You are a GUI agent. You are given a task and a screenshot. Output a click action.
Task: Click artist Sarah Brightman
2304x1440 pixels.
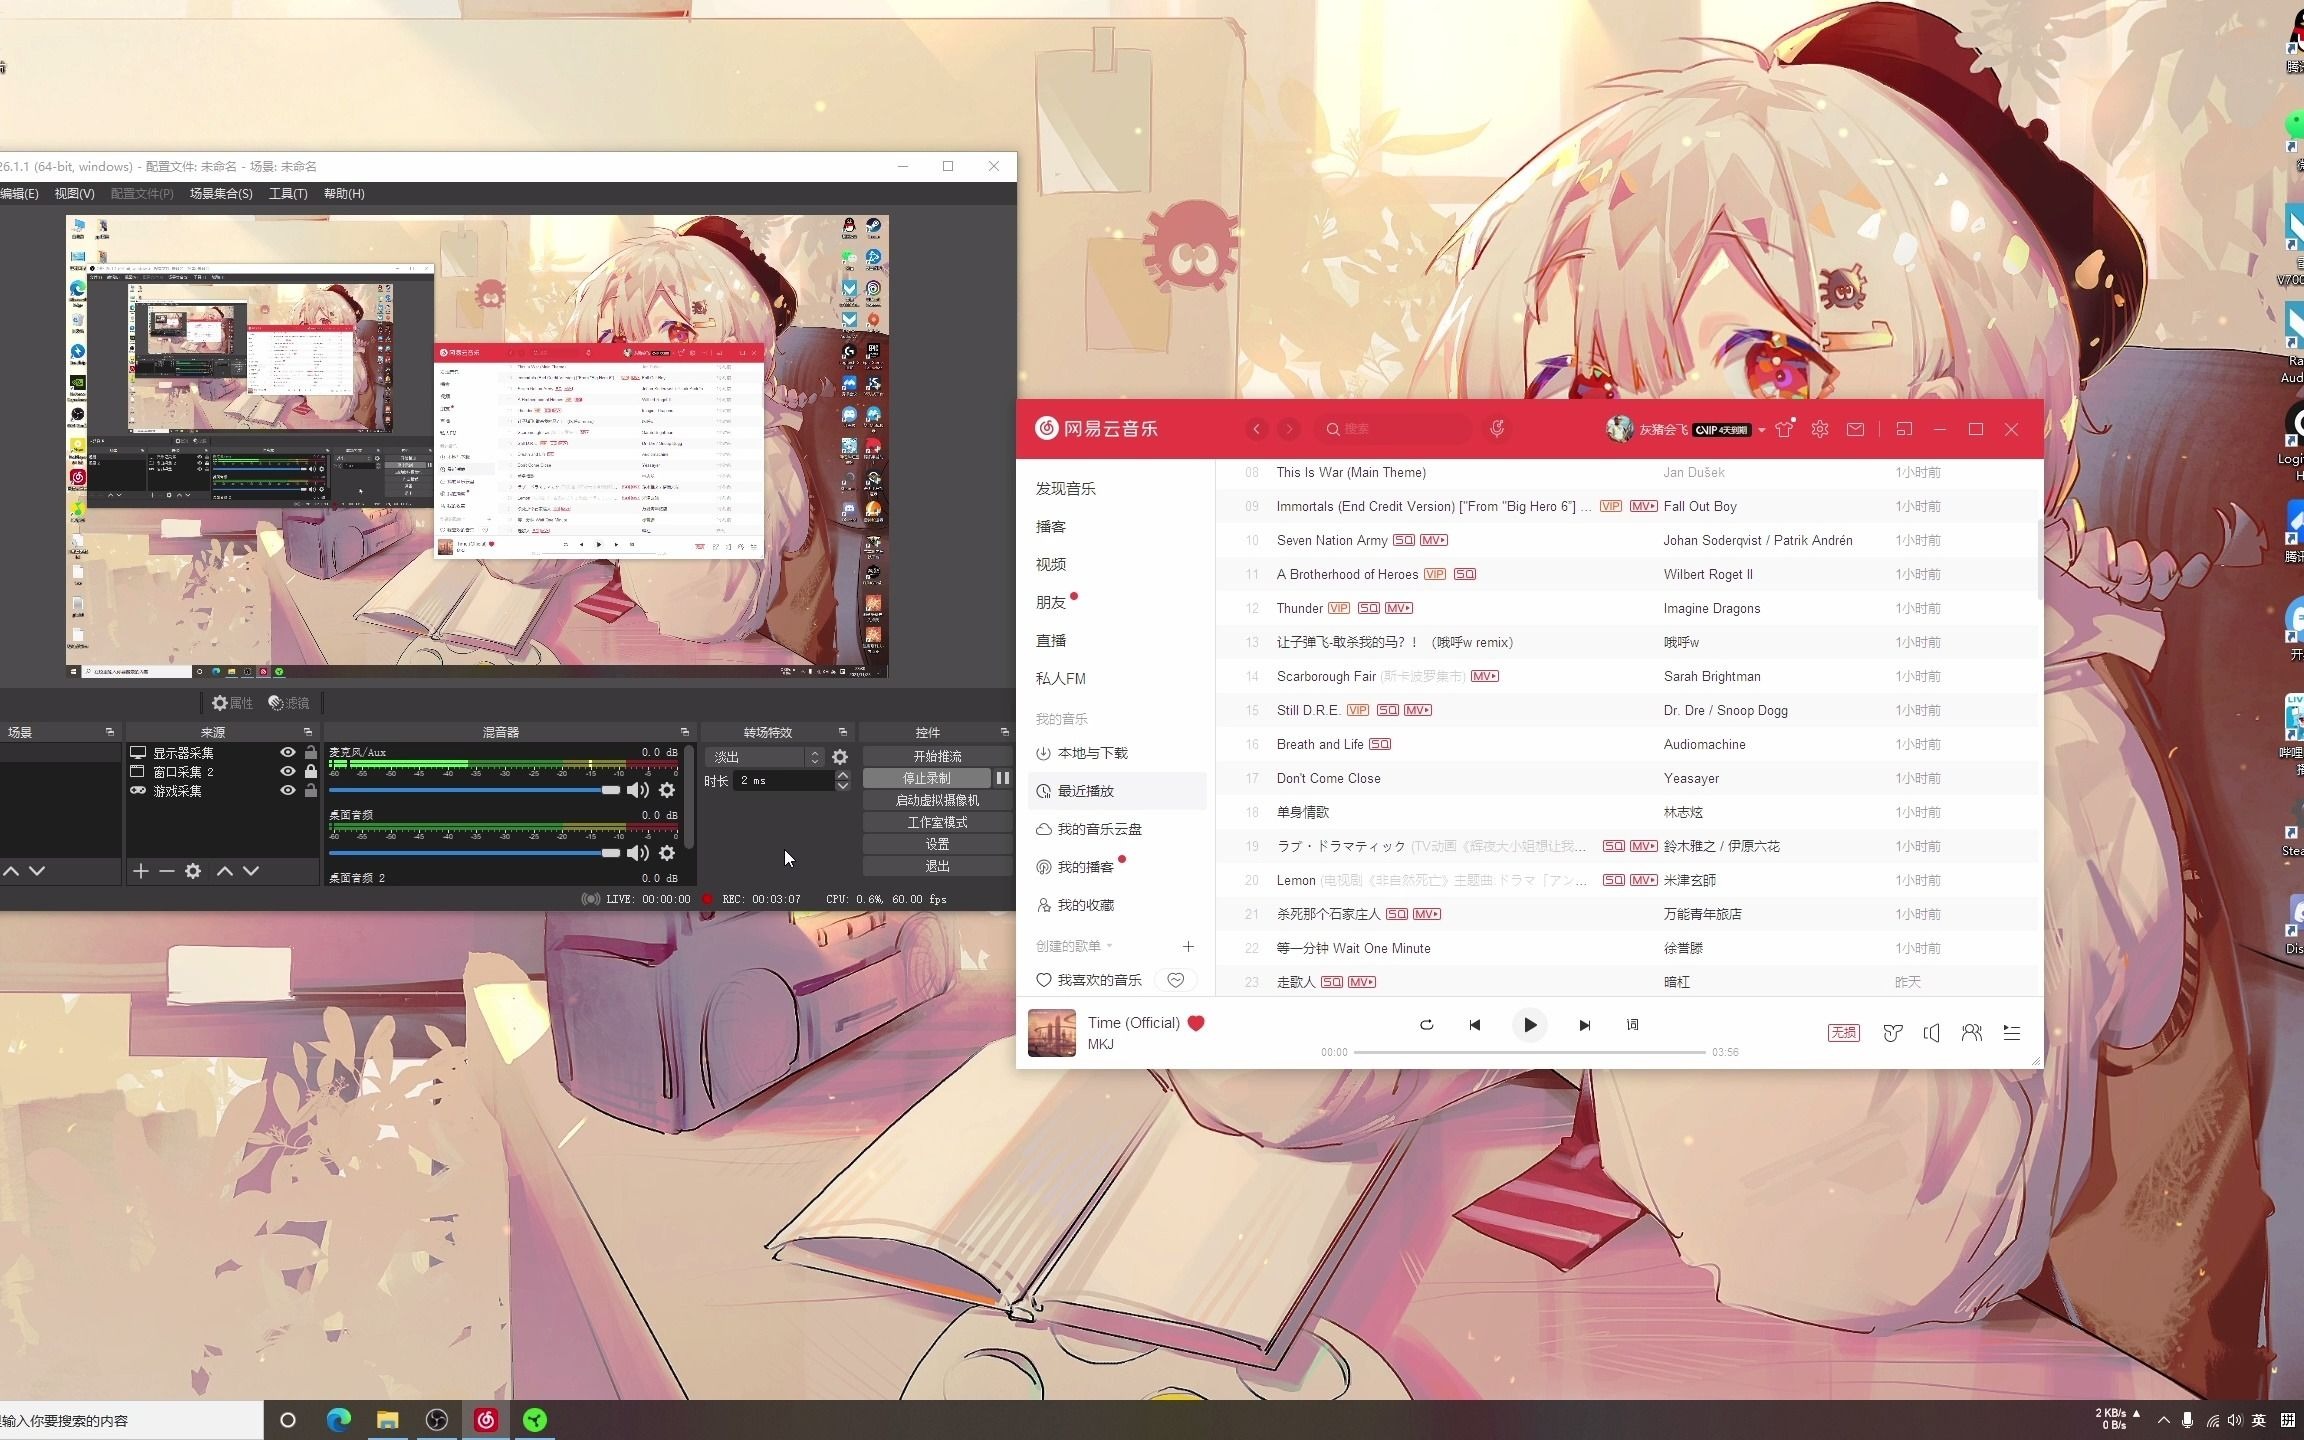coord(1712,676)
